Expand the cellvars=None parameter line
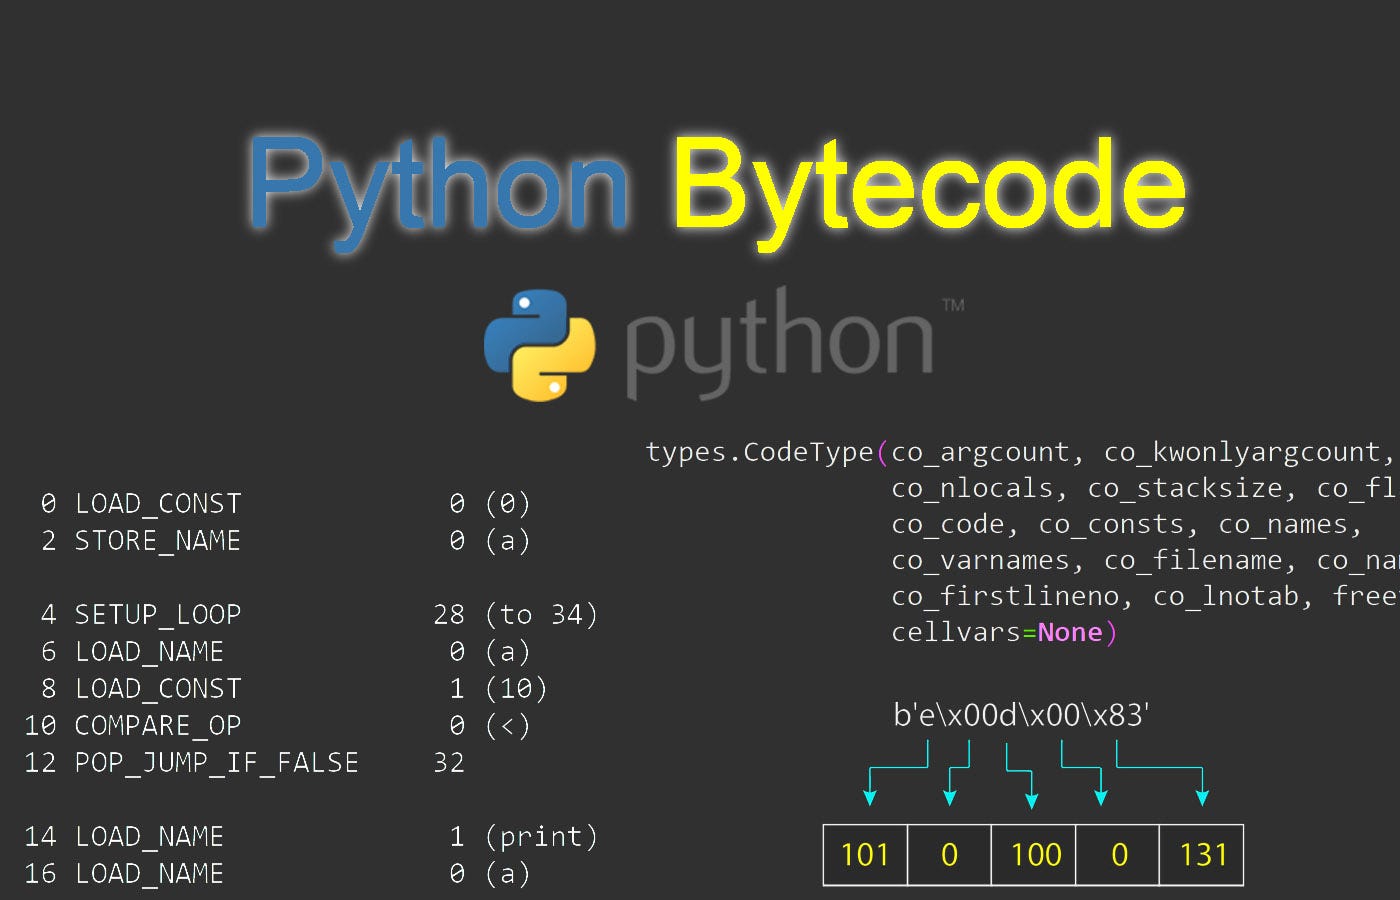 point(1000,632)
